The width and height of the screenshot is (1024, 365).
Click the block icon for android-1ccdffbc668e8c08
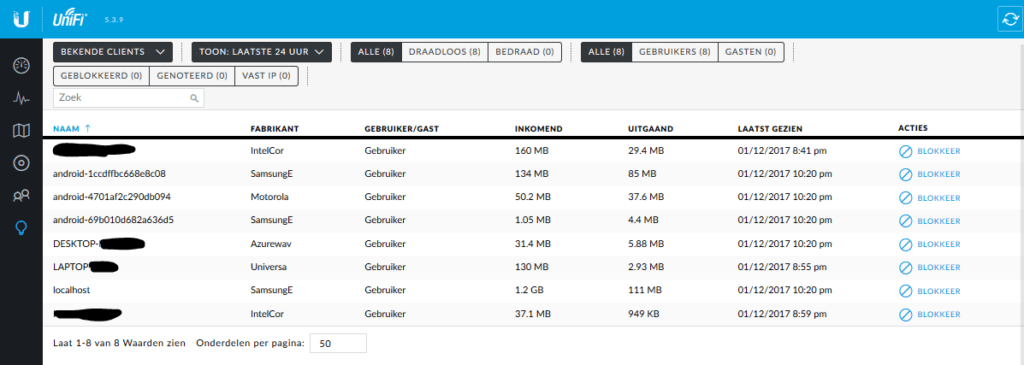pos(905,174)
